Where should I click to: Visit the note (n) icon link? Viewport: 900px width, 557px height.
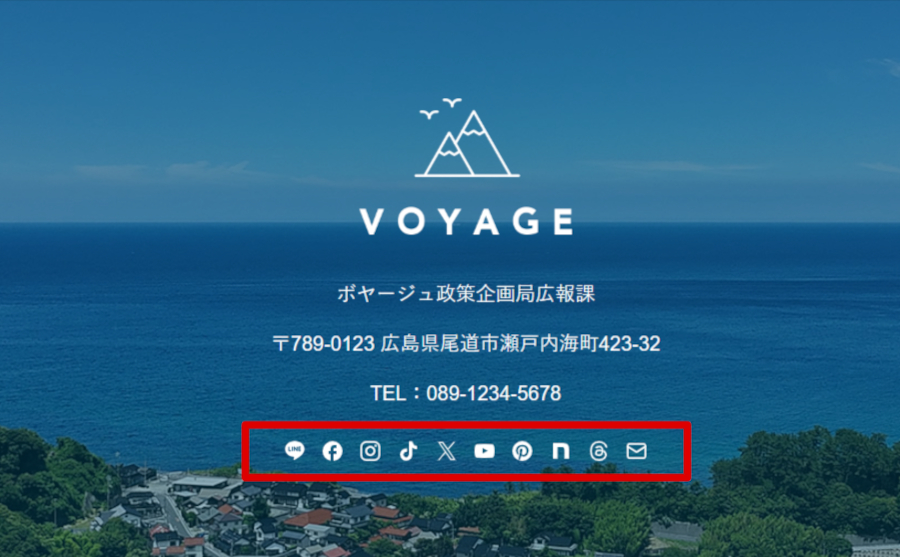click(x=561, y=451)
